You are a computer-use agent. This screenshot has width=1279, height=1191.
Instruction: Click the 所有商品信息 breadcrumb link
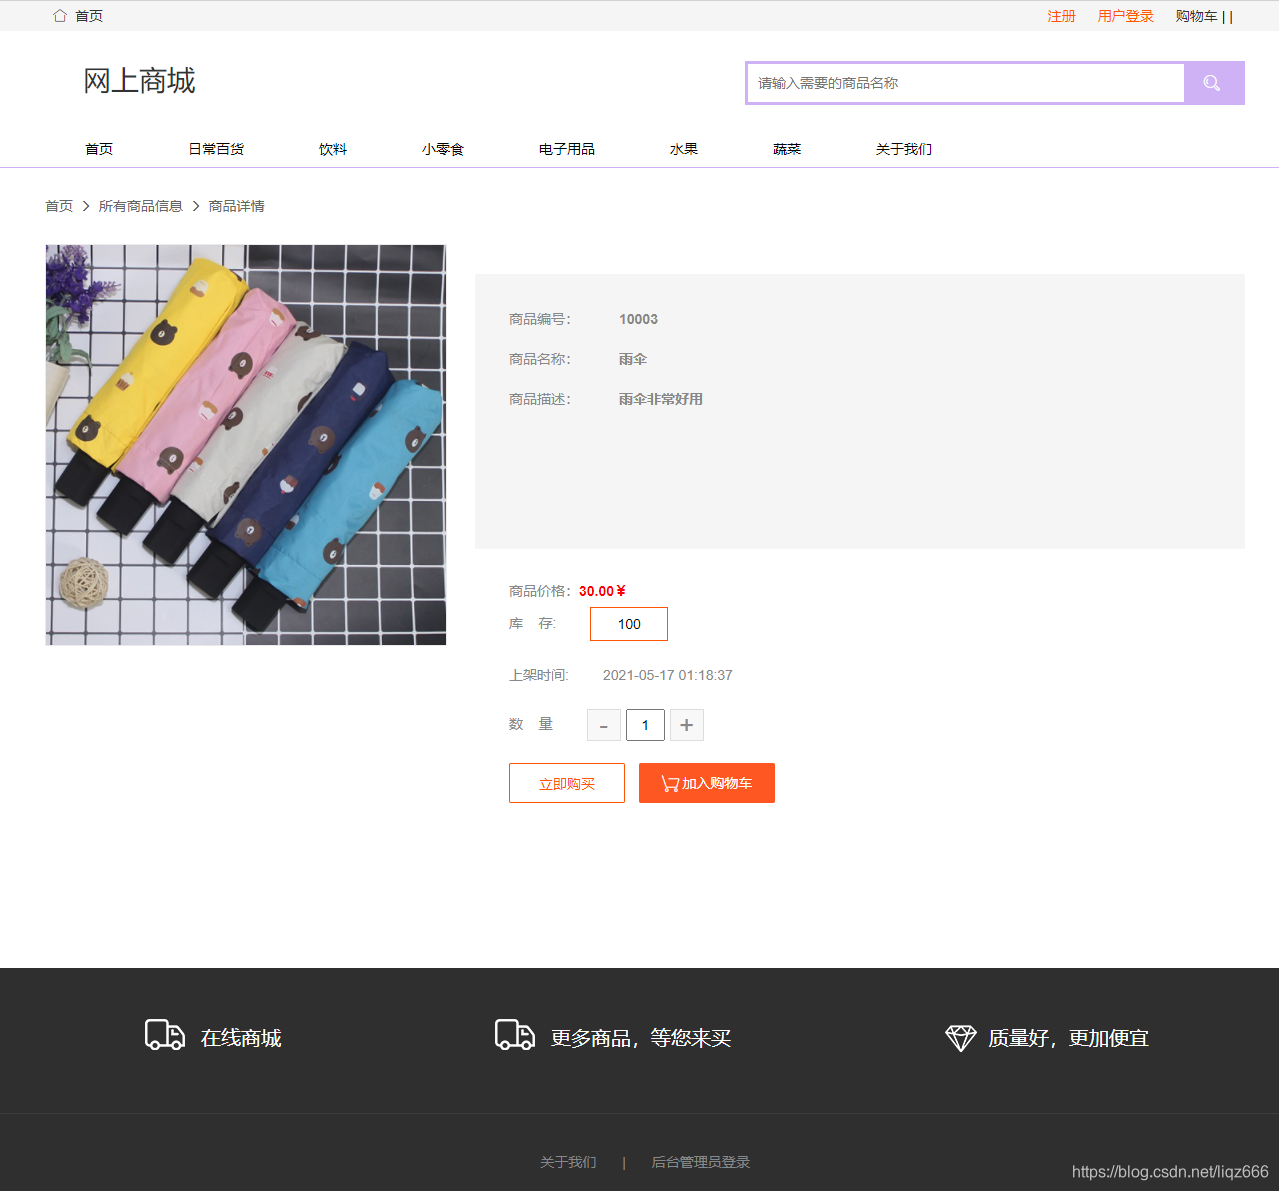(140, 205)
